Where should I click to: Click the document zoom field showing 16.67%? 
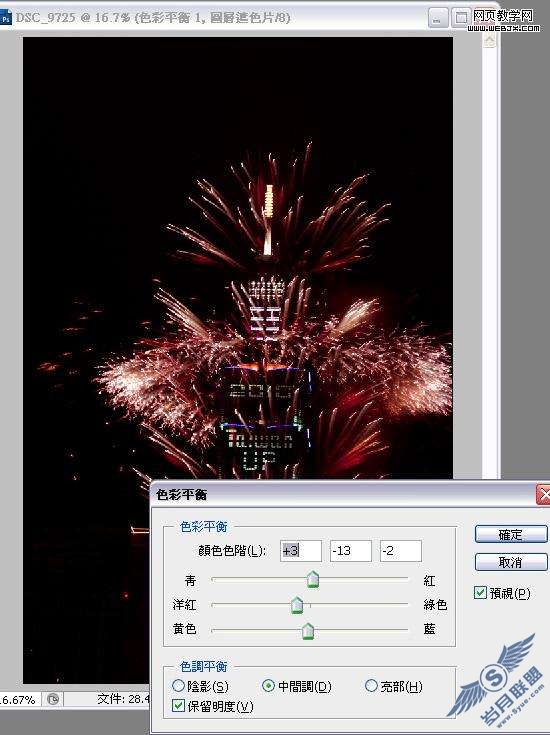19,700
